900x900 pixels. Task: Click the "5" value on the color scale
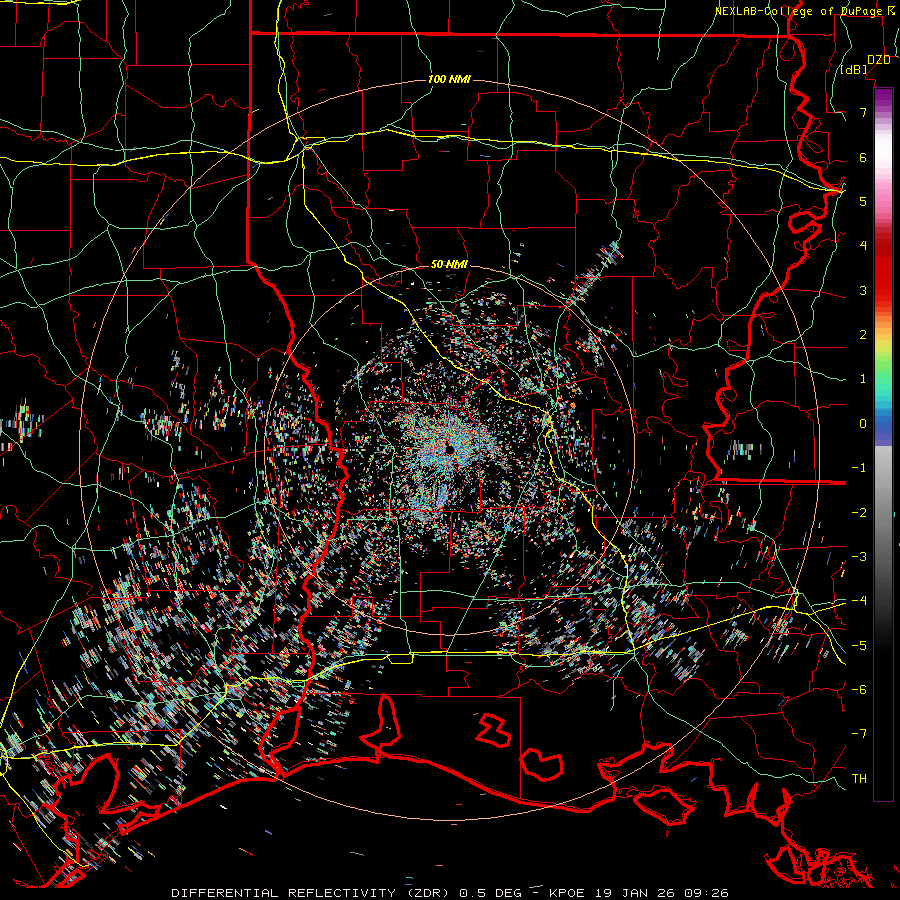click(x=863, y=201)
